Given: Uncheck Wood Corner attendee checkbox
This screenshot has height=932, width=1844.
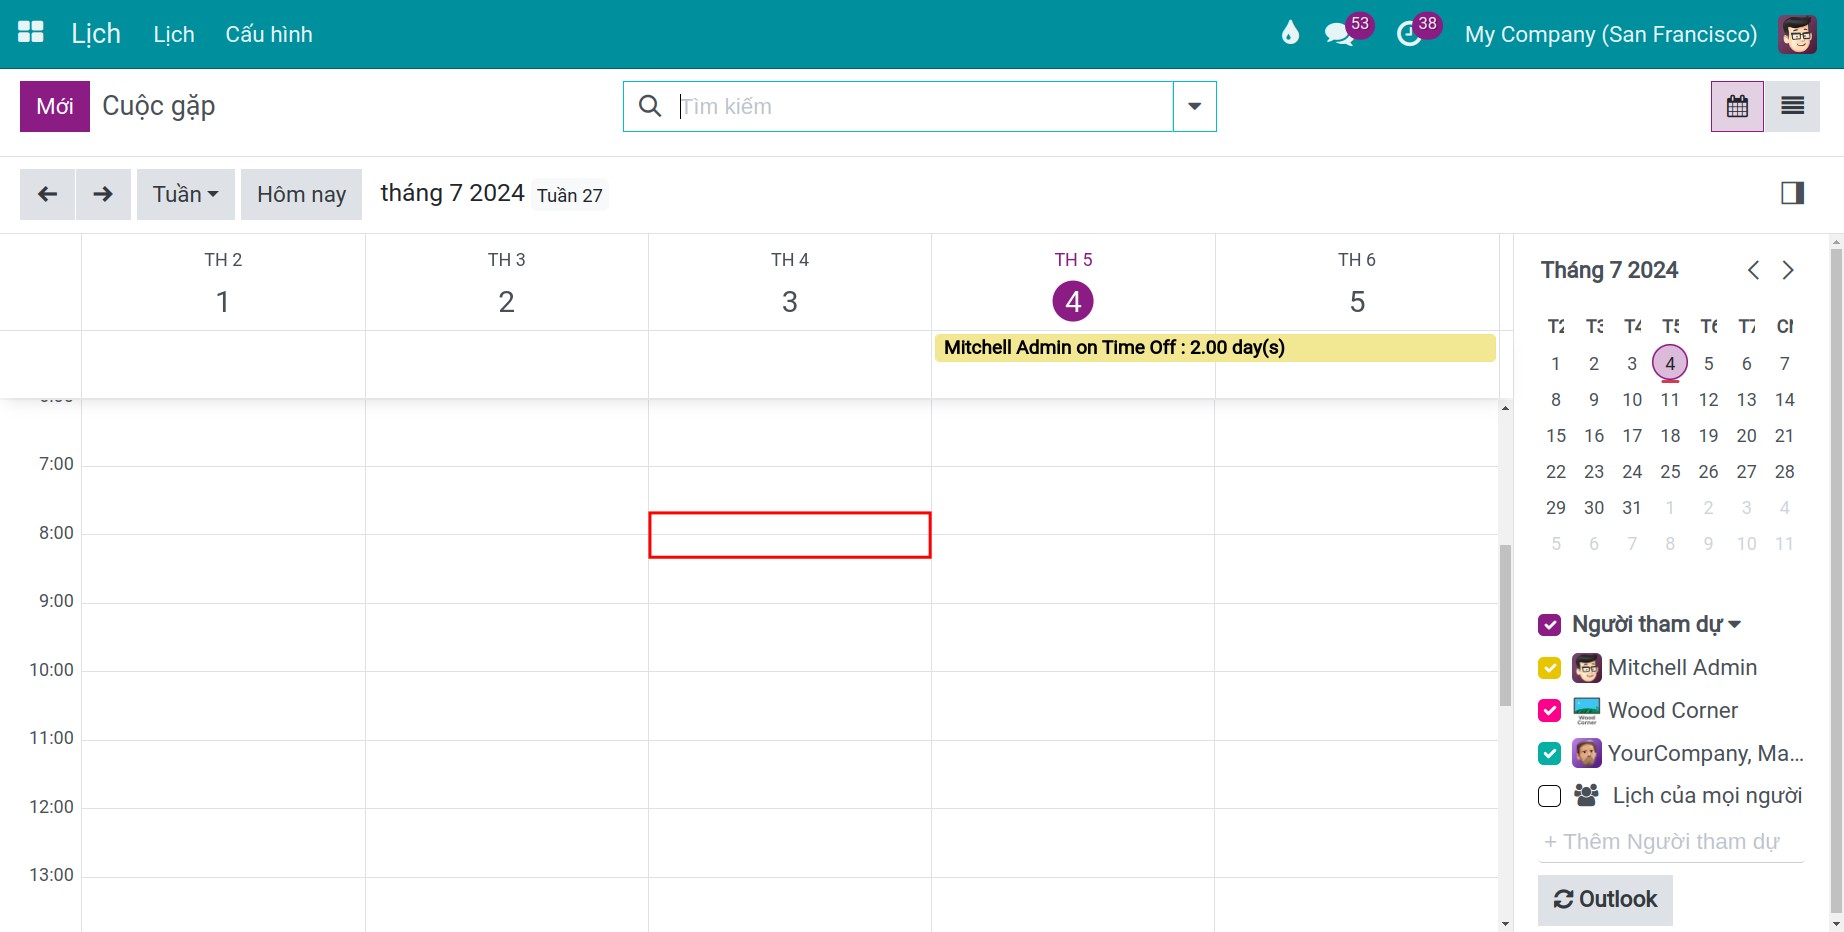Looking at the screenshot, I should click(1549, 711).
